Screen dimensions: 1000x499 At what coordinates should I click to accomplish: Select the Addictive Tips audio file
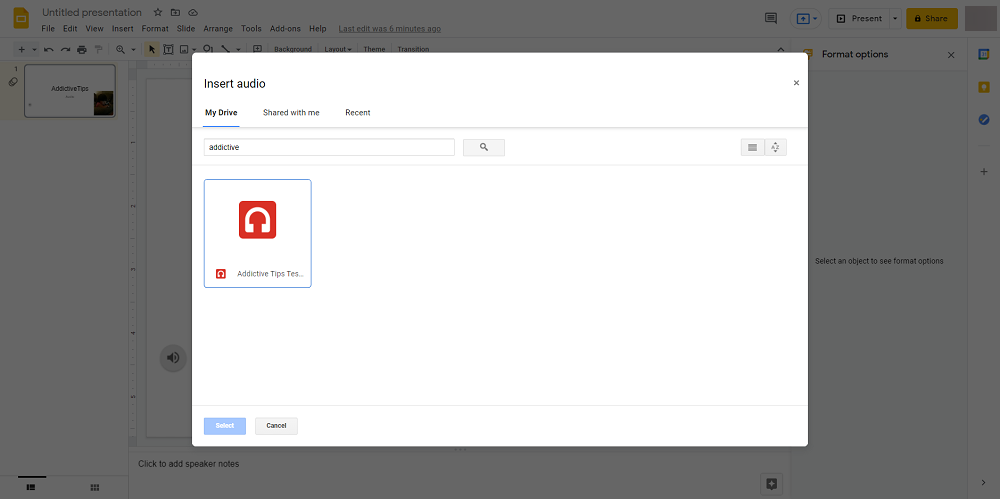click(257, 233)
